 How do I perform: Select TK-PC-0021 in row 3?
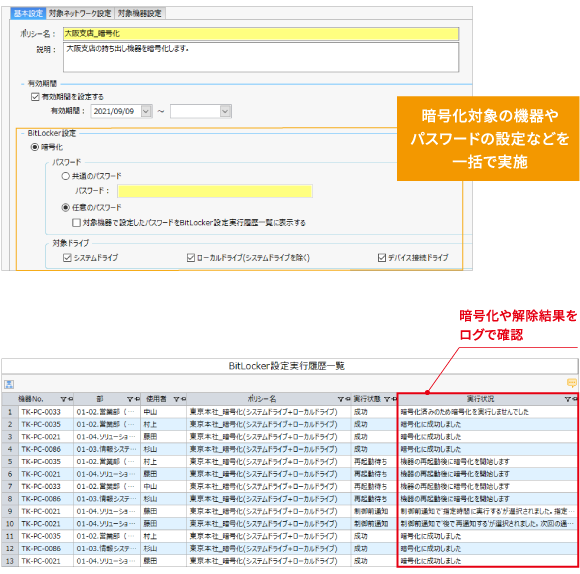point(41,437)
